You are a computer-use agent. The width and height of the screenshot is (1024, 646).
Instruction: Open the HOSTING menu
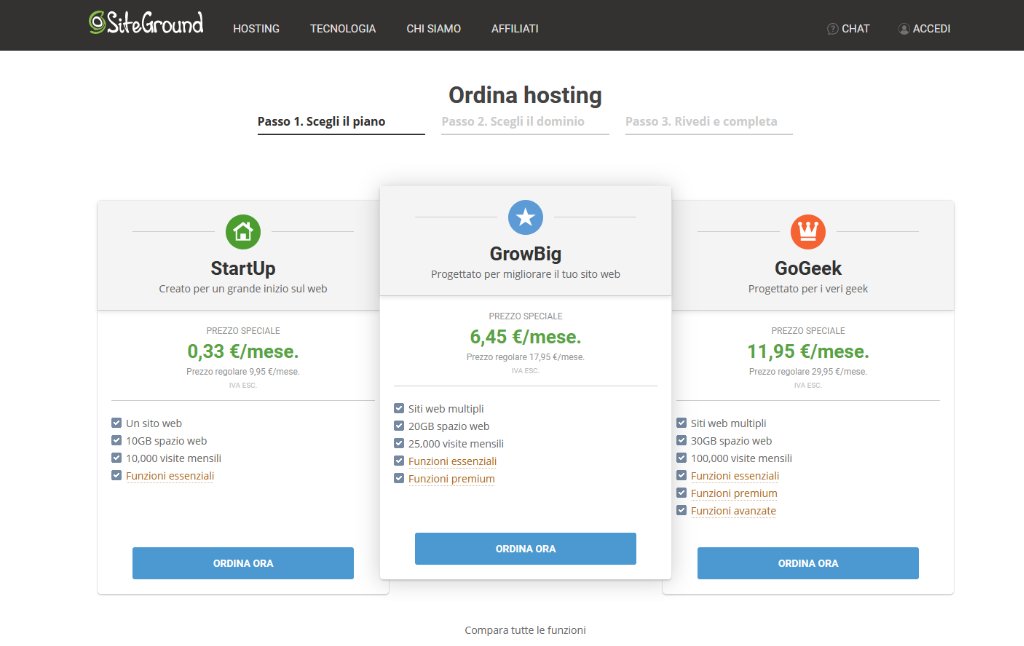[x=256, y=29]
